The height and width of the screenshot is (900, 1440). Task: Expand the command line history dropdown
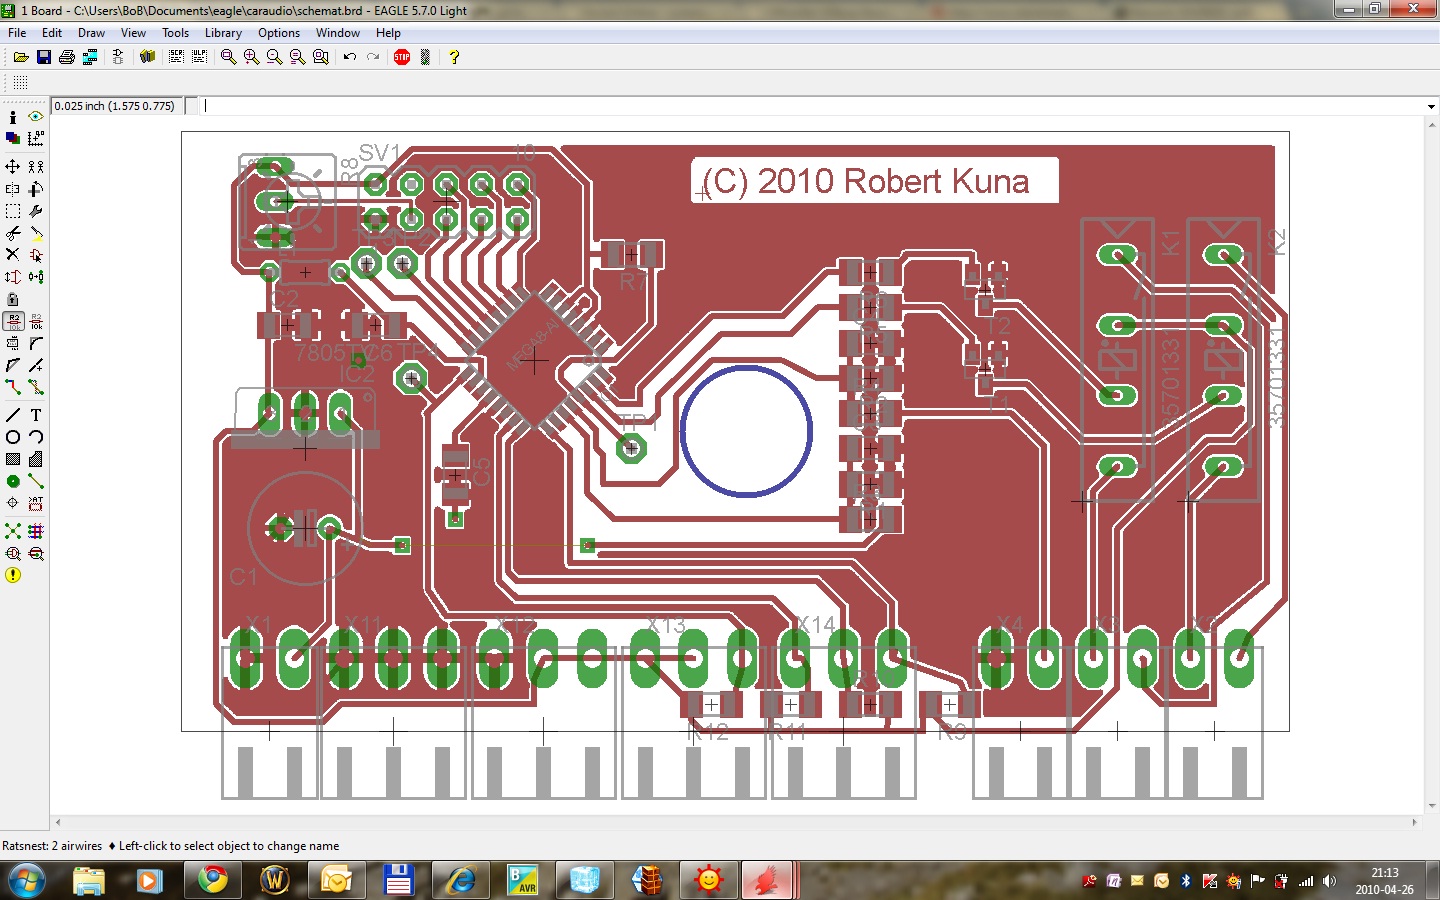tap(1431, 106)
